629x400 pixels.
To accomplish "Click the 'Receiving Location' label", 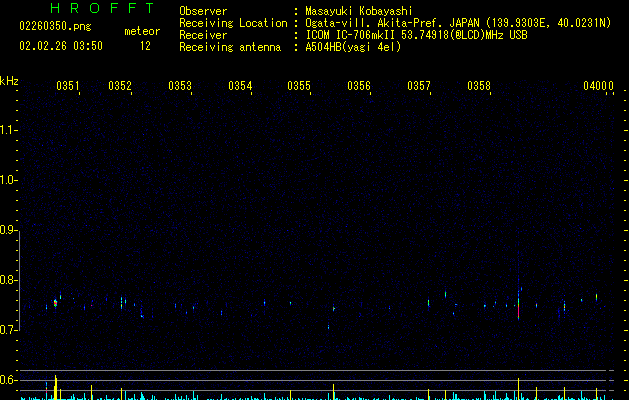I will [233, 23].
